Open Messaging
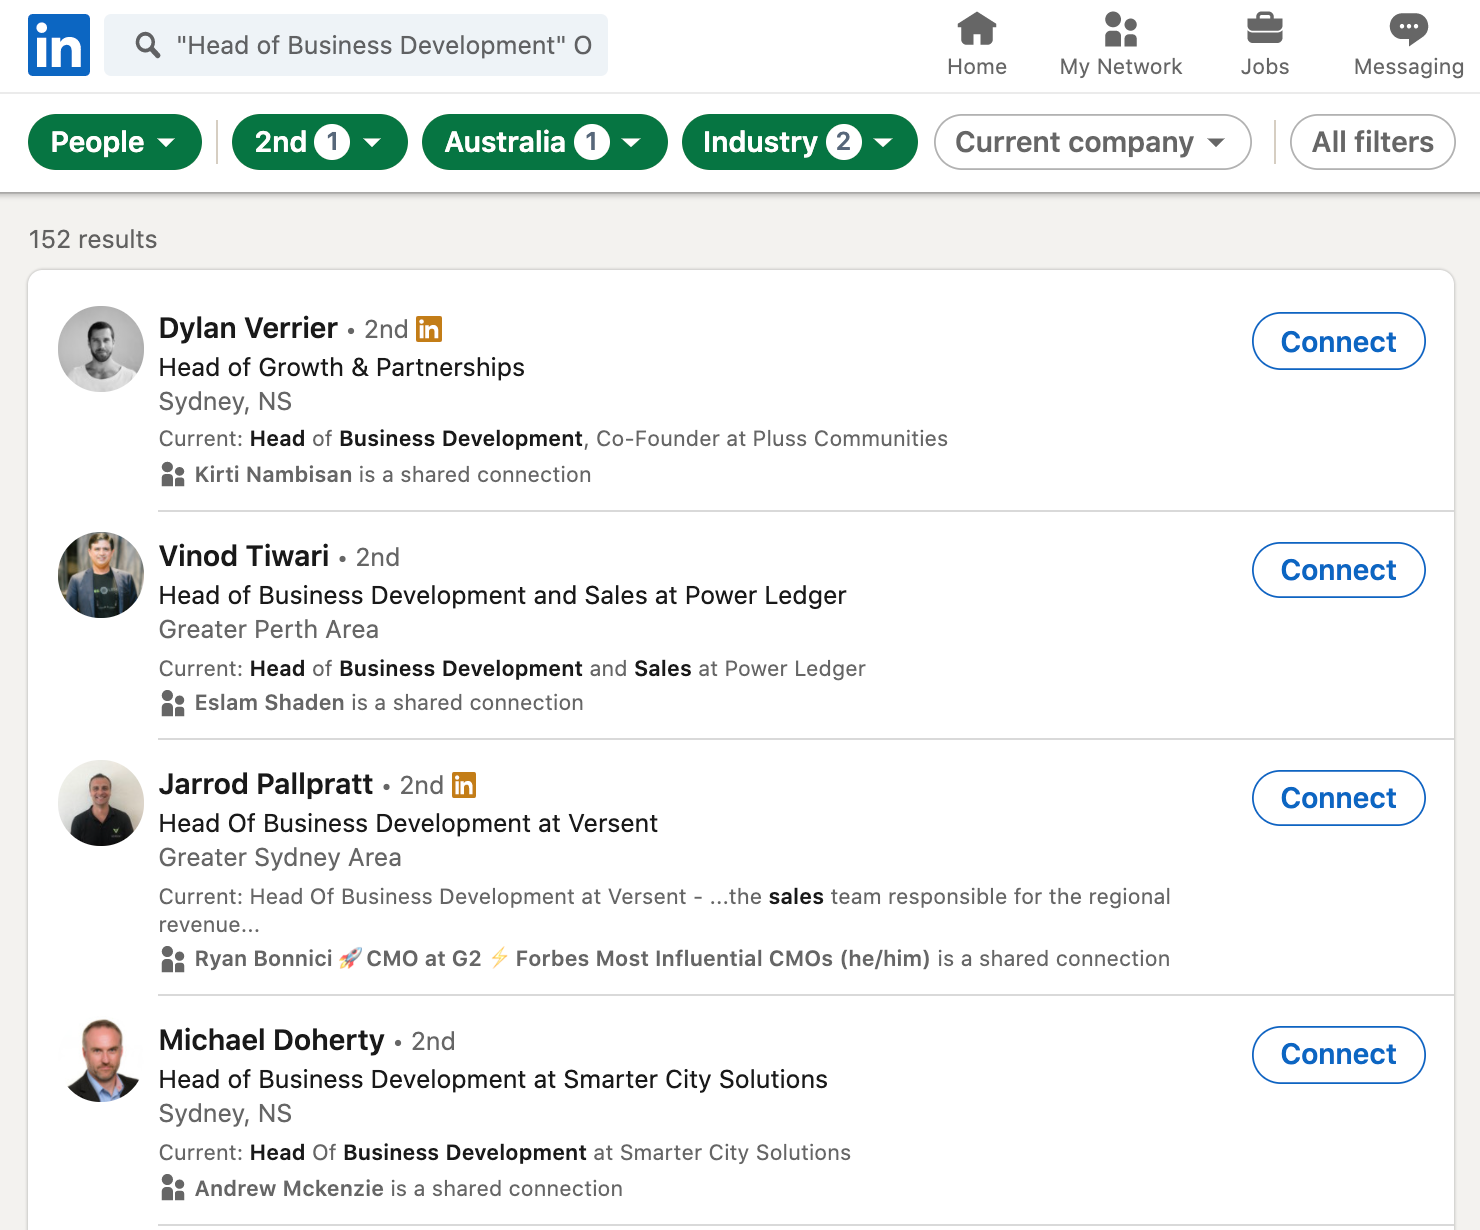1480x1230 pixels. 1408,32
